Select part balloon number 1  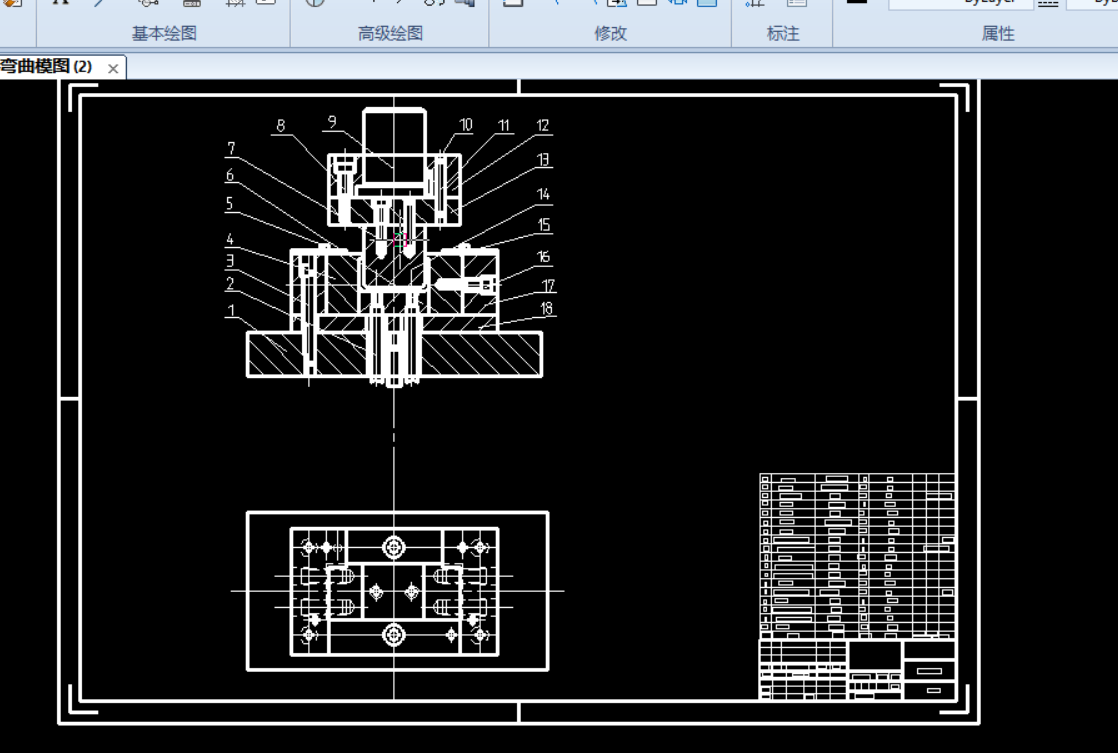point(231,310)
